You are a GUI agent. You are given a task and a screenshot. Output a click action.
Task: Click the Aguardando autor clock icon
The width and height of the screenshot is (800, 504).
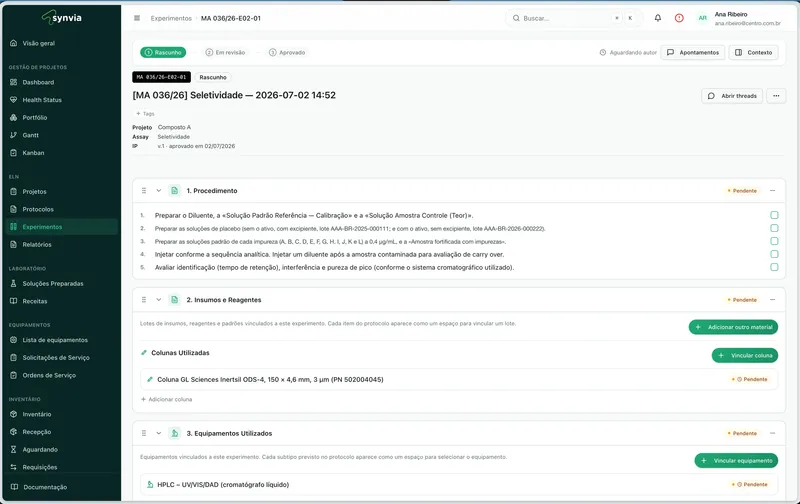tap(603, 52)
